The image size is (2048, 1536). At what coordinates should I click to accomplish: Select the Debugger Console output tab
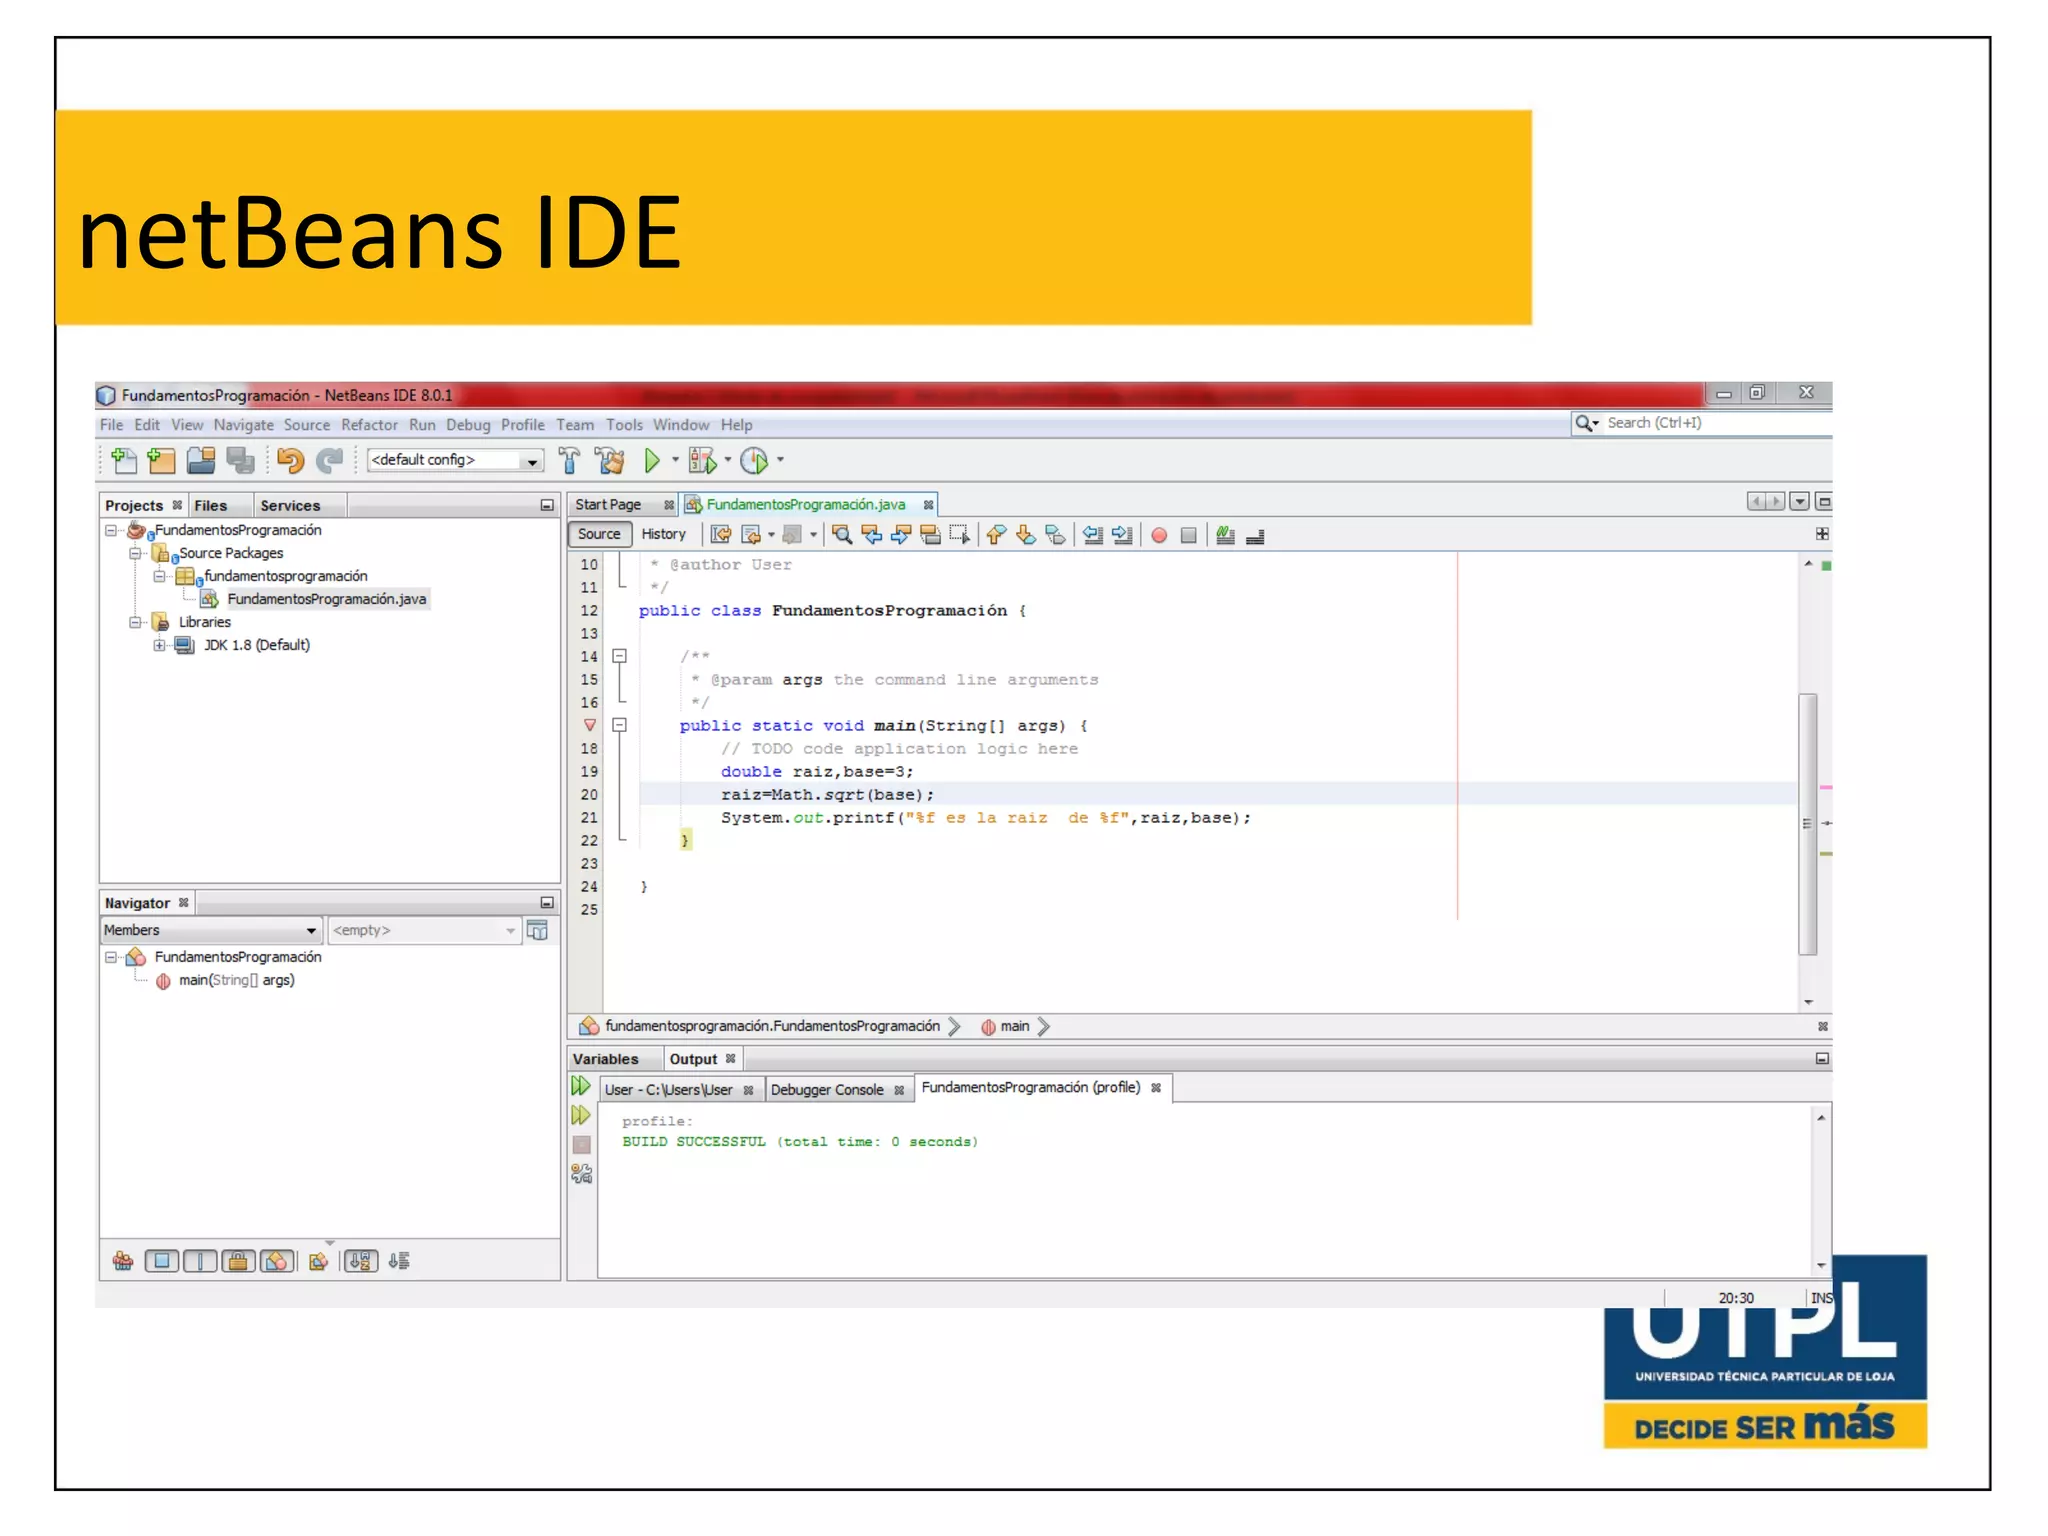pos(827,1090)
